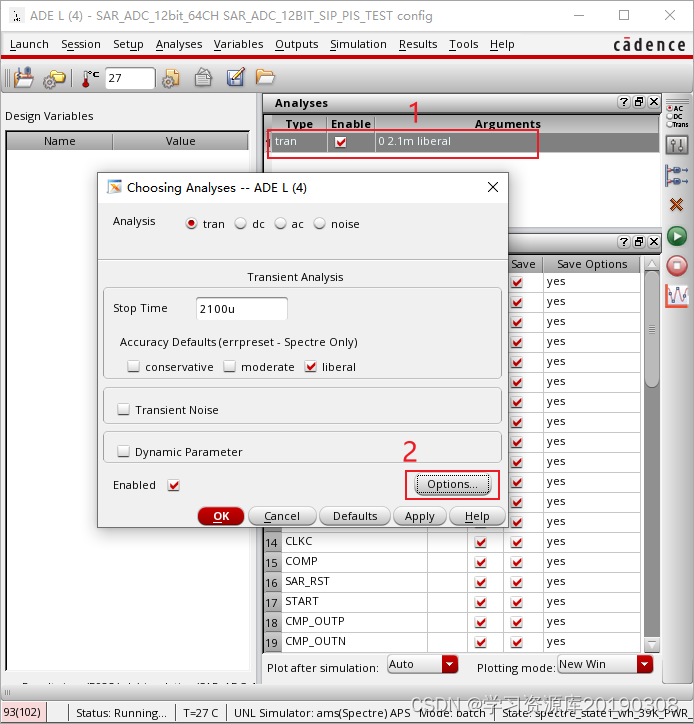Click the orange X Delete icon
Screen dimensions: 694x724
[677, 205]
